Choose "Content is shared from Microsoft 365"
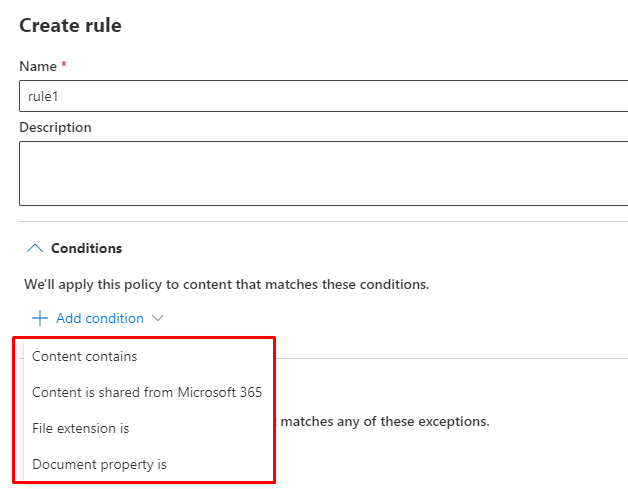628x489 pixels. [147, 392]
